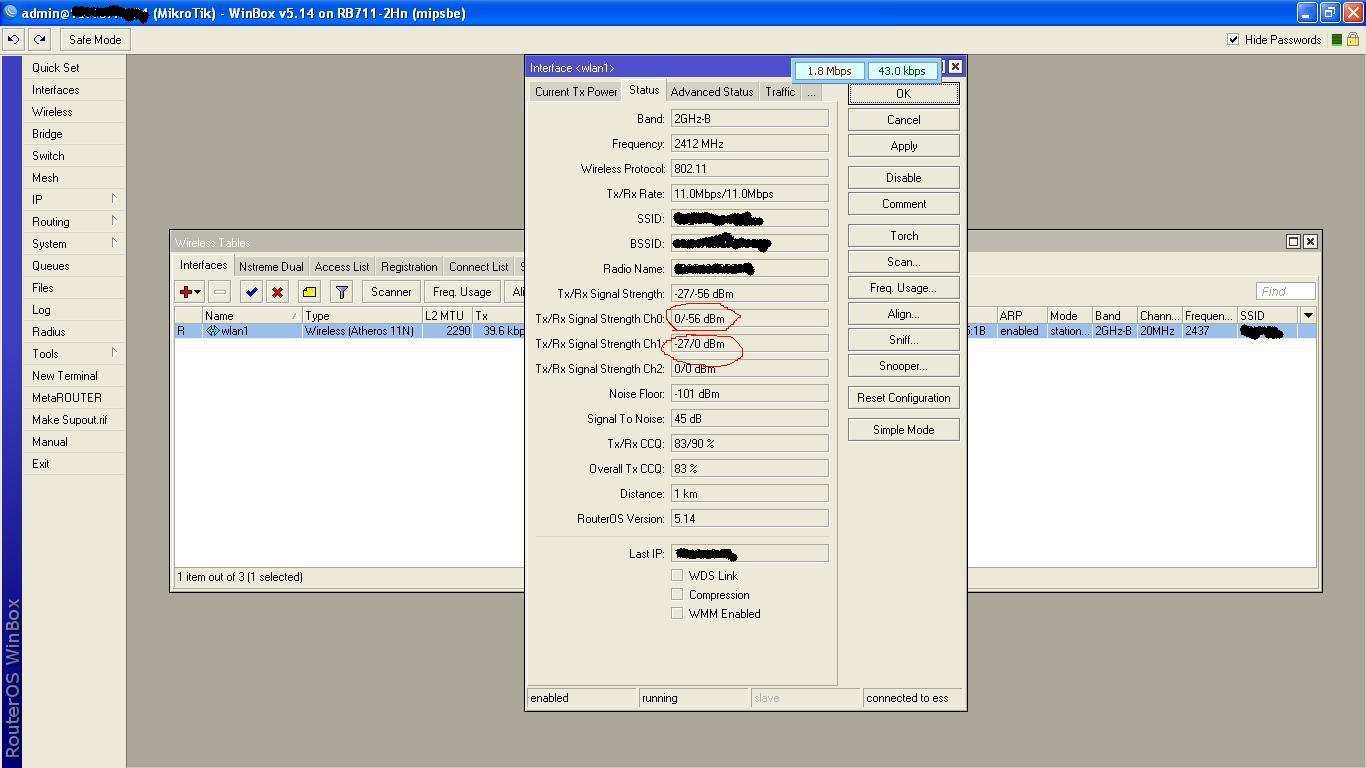The height and width of the screenshot is (768, 1366).
Task: Open the Interfaces menu item
Action: click(x=55, y=89)
